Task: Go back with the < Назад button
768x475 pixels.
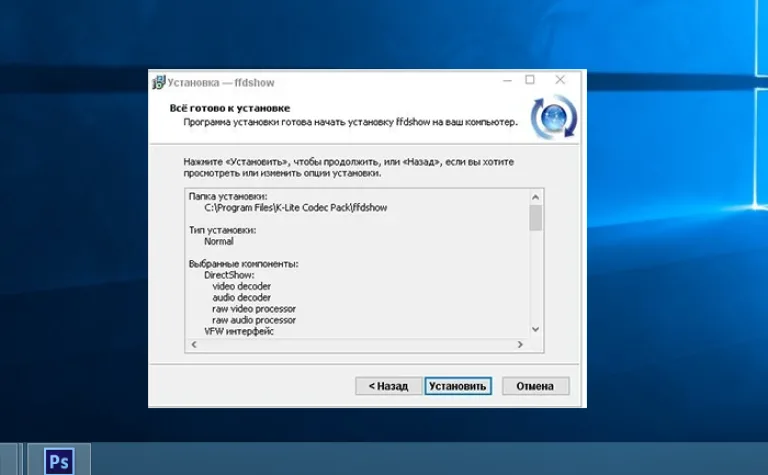Action: click(388, 386)
